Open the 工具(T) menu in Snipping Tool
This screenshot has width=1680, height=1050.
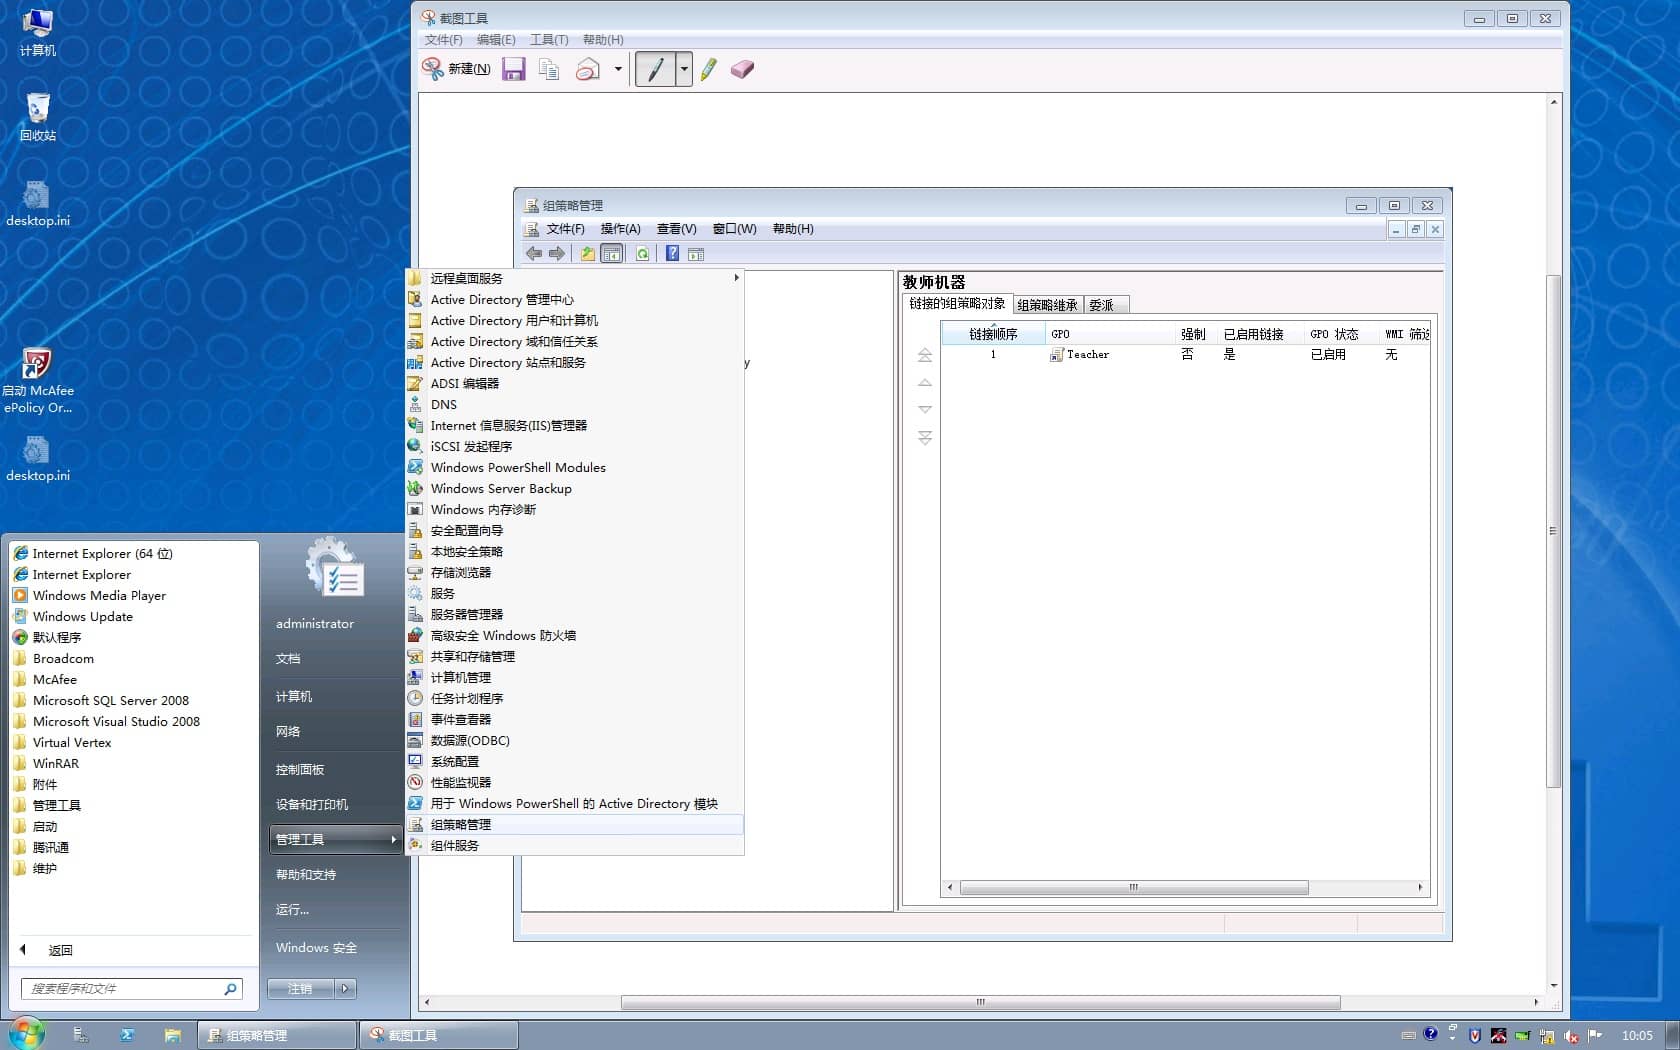pos(549,40)
